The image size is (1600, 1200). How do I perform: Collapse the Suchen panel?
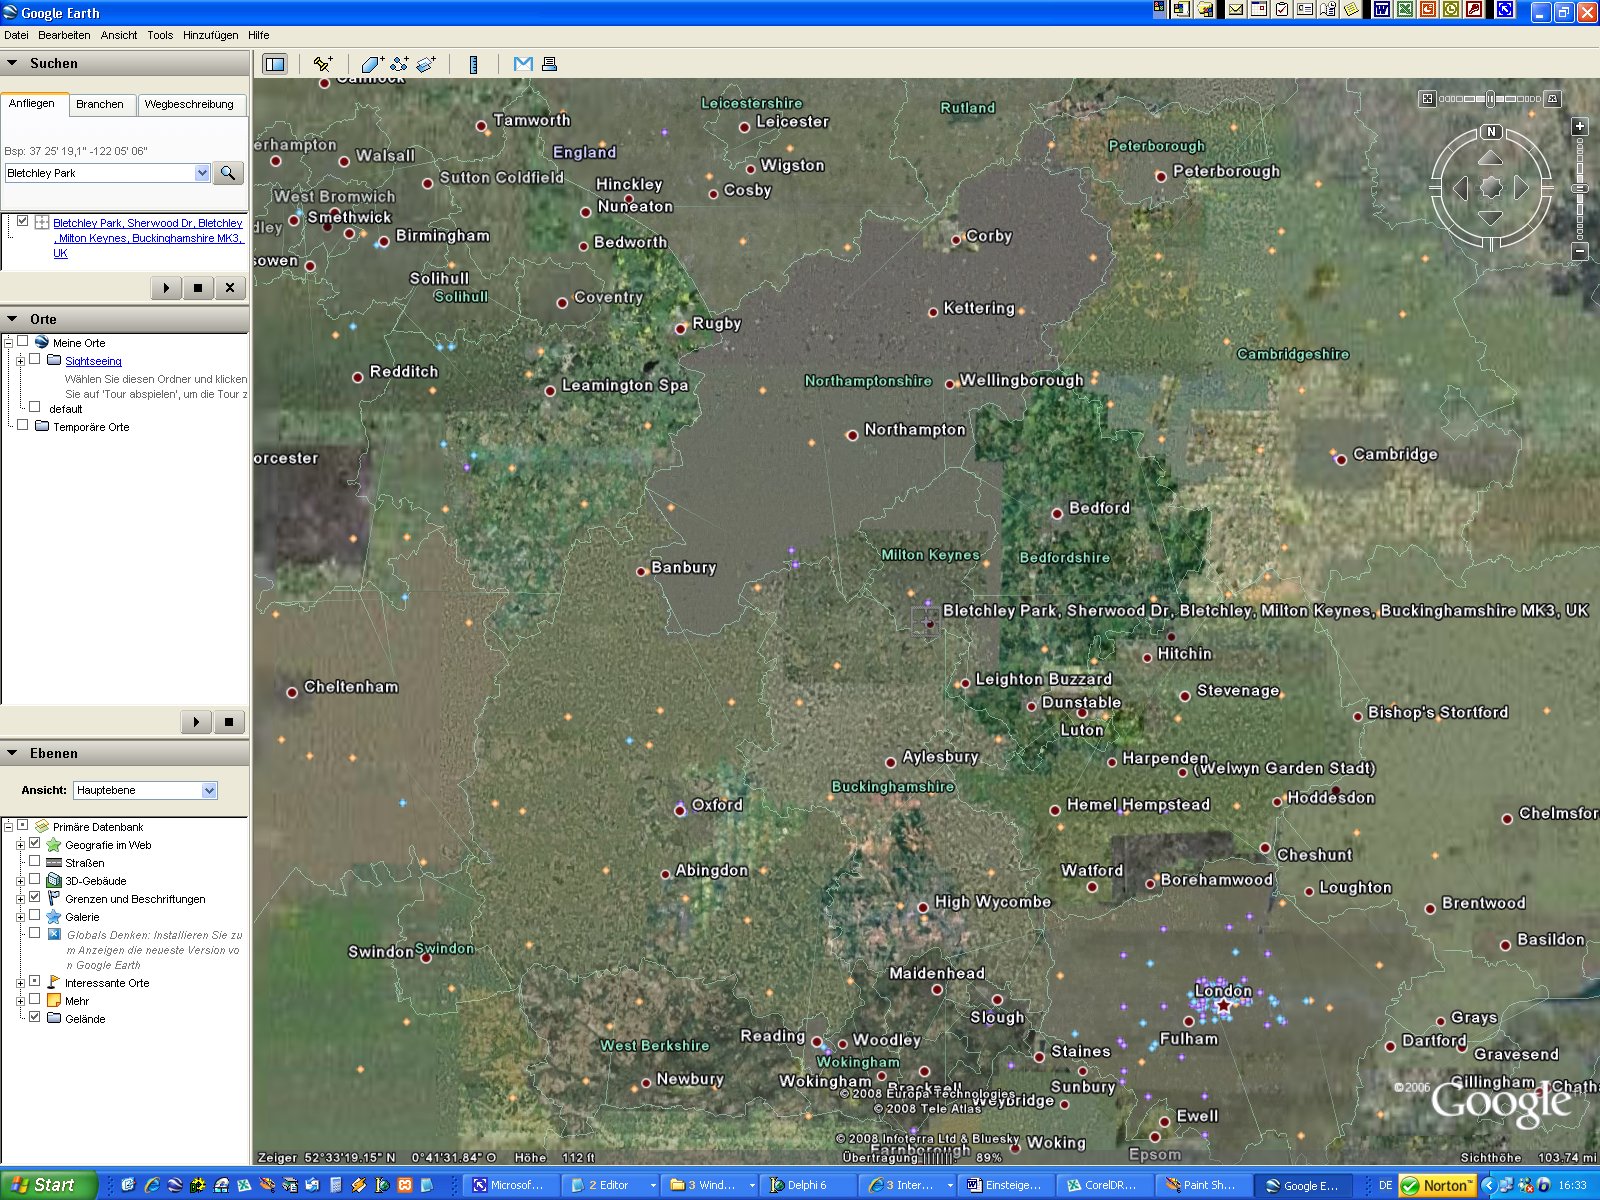pos(13,63)
